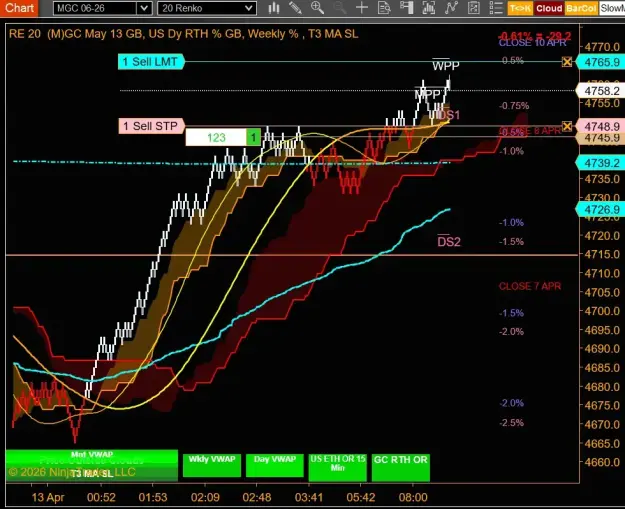Click the 03:41 time axis label

tap(309, 497)
